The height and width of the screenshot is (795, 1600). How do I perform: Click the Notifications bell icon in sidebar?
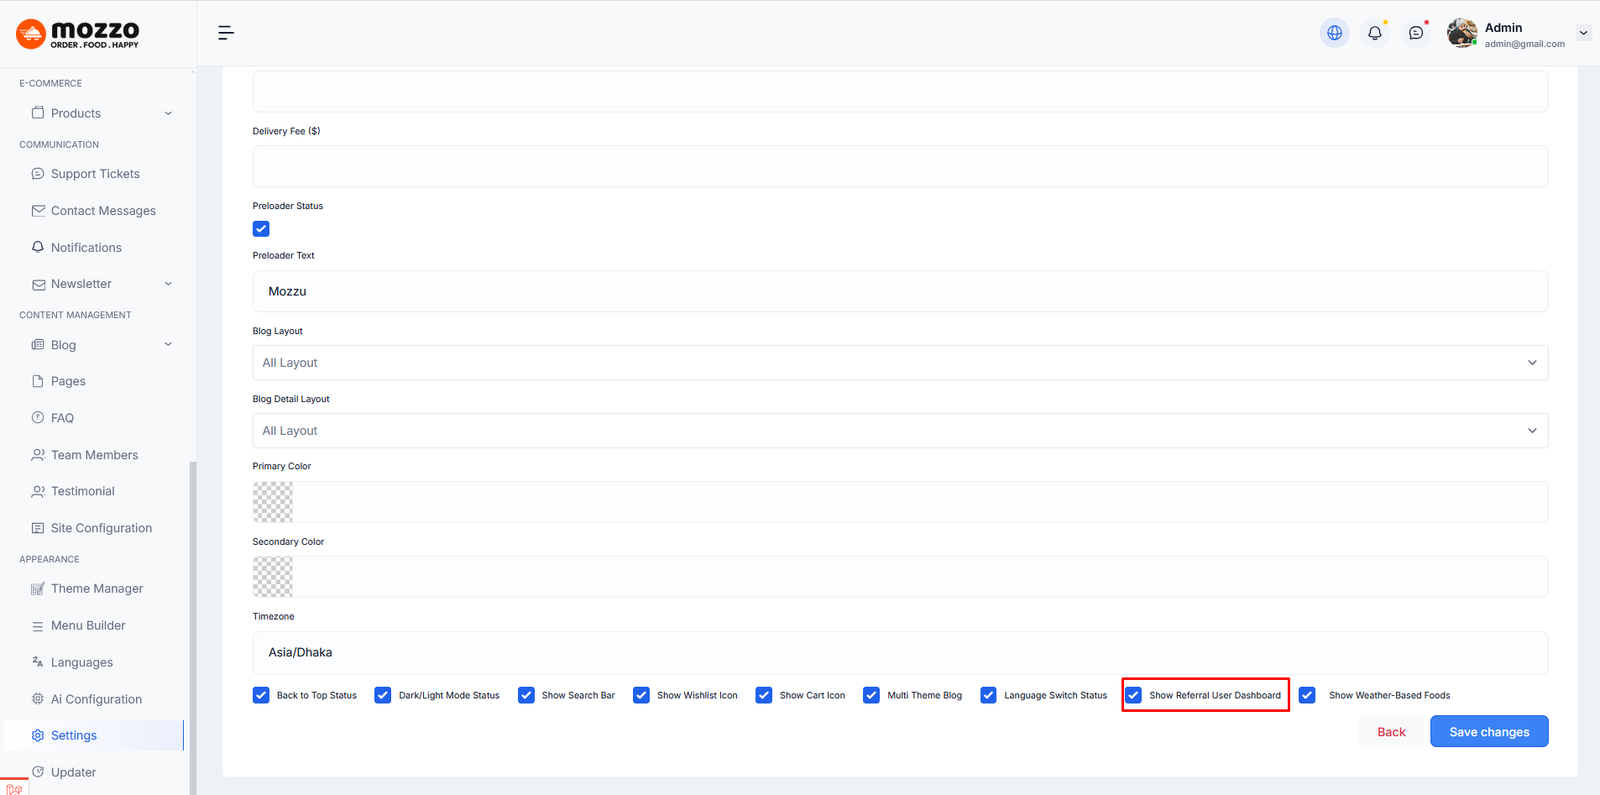[x=38, y=247]
